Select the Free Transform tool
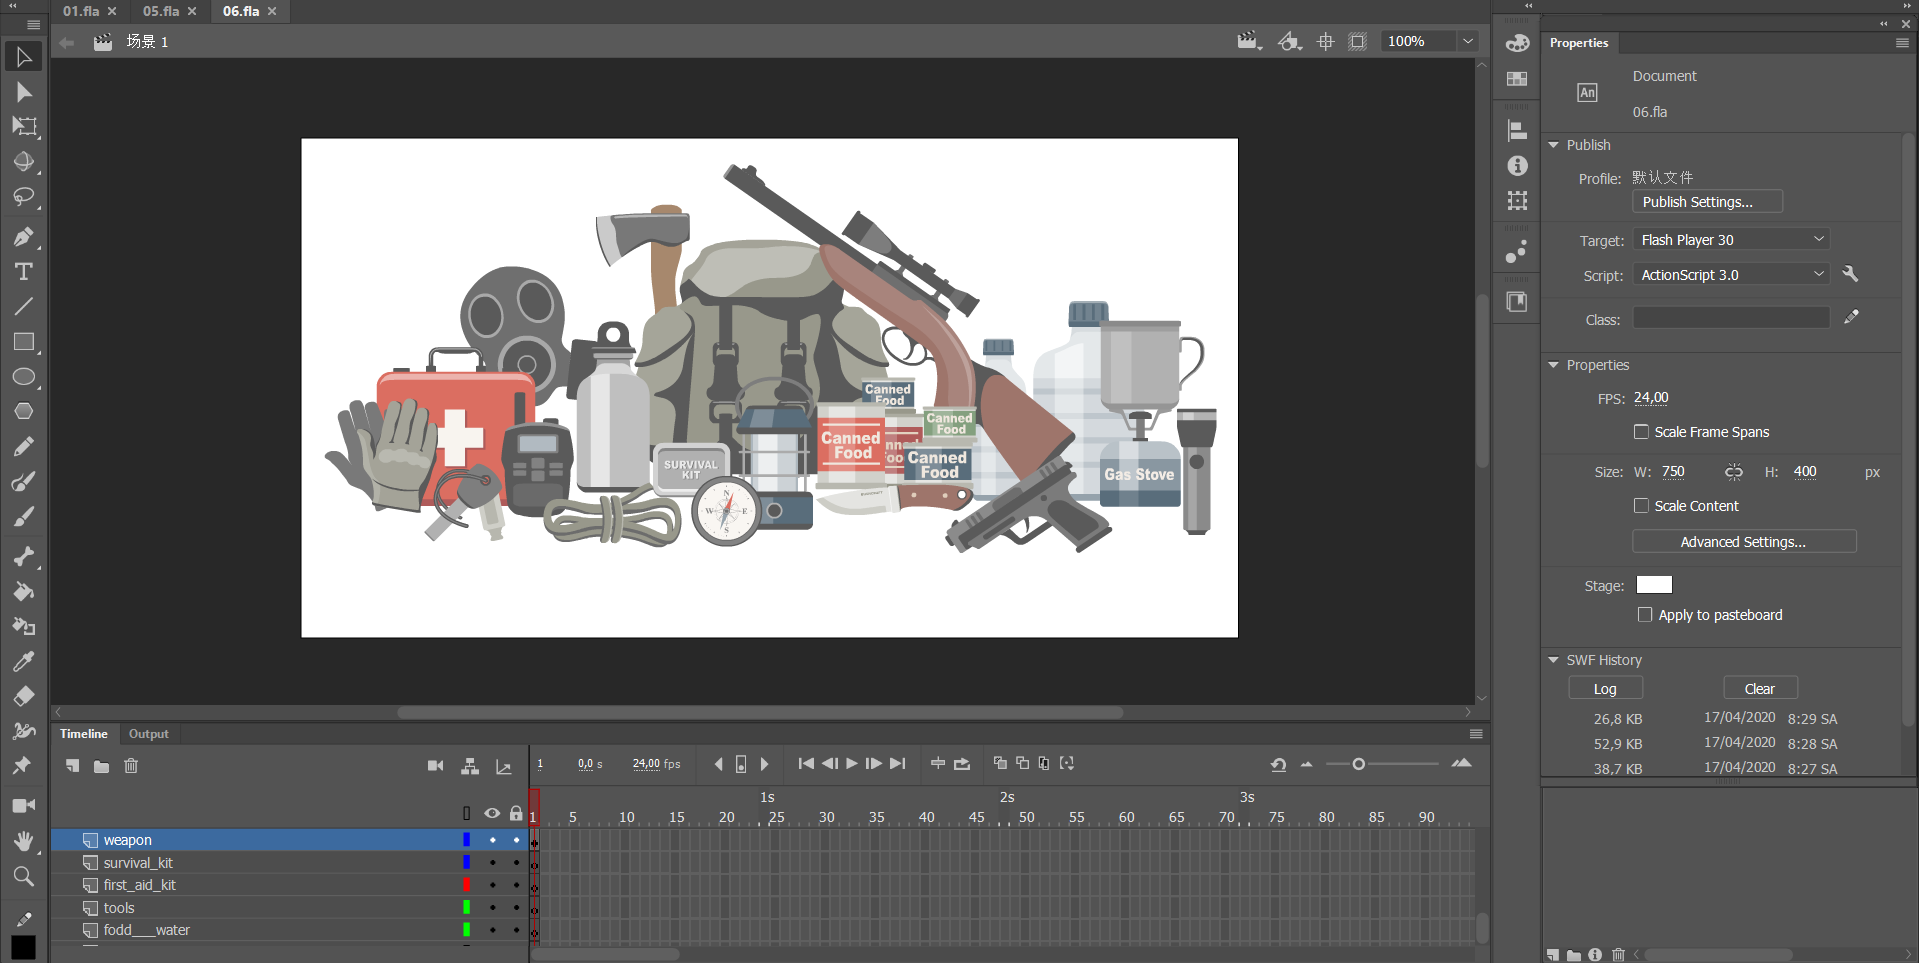 click(23, 127)
